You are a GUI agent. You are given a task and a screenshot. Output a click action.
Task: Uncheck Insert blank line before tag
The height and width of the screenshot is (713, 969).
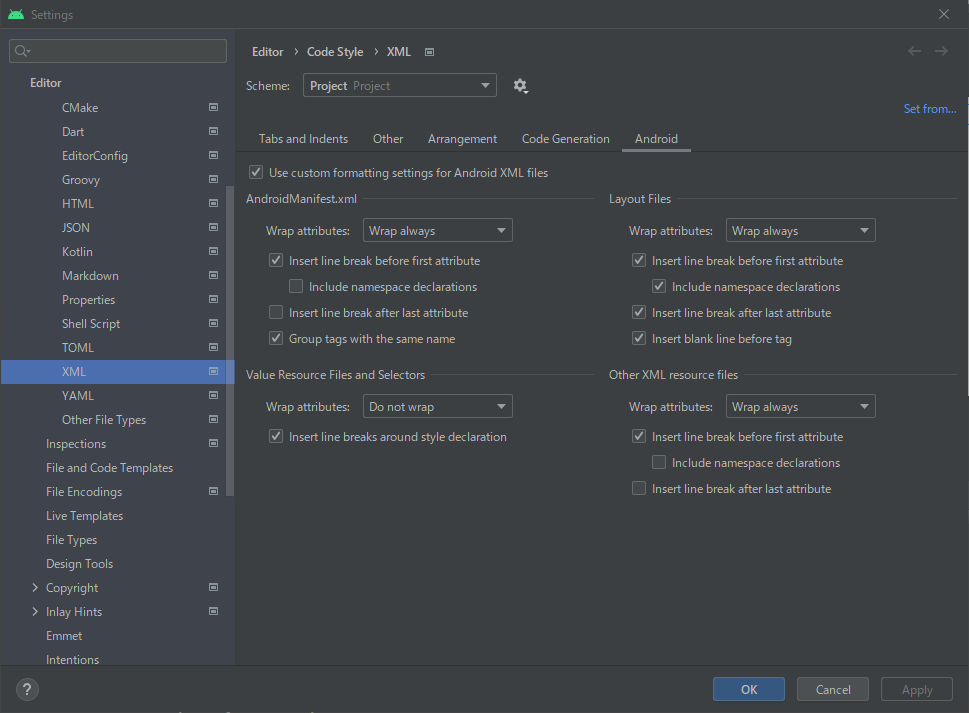[638, 338]
